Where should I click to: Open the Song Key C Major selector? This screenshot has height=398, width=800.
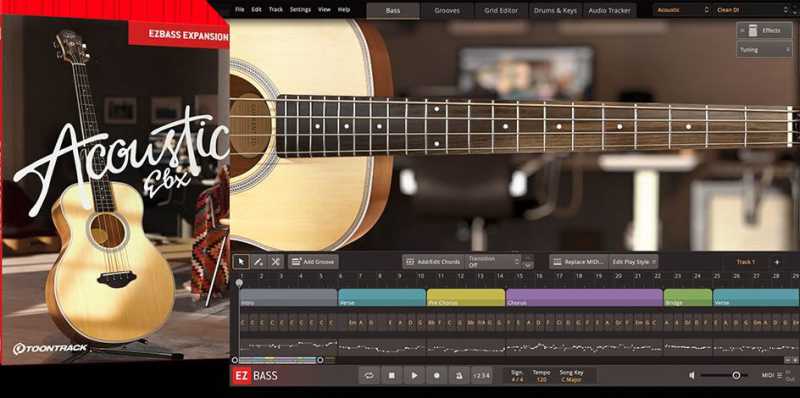pyautogui.click(x=571, y=380)
